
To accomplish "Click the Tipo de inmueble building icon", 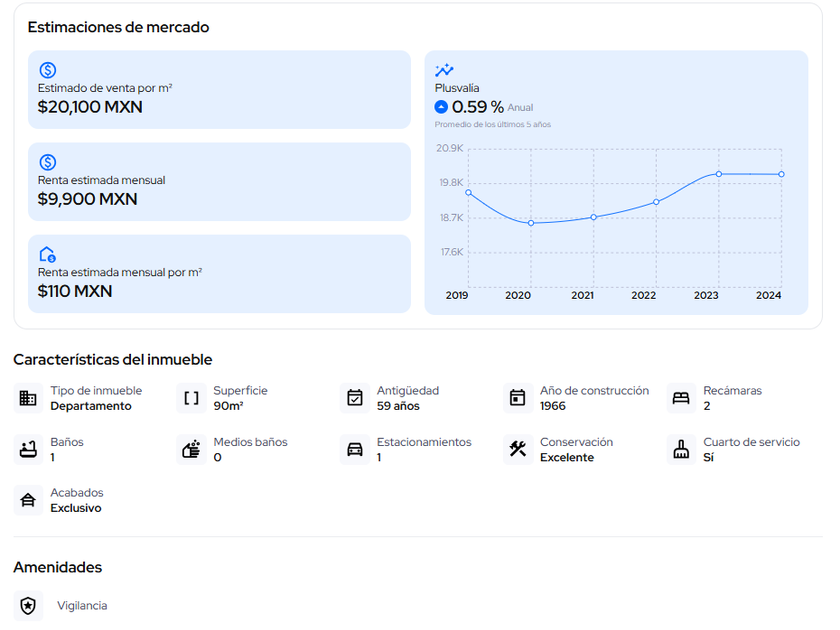I will (x=28, y=398).
